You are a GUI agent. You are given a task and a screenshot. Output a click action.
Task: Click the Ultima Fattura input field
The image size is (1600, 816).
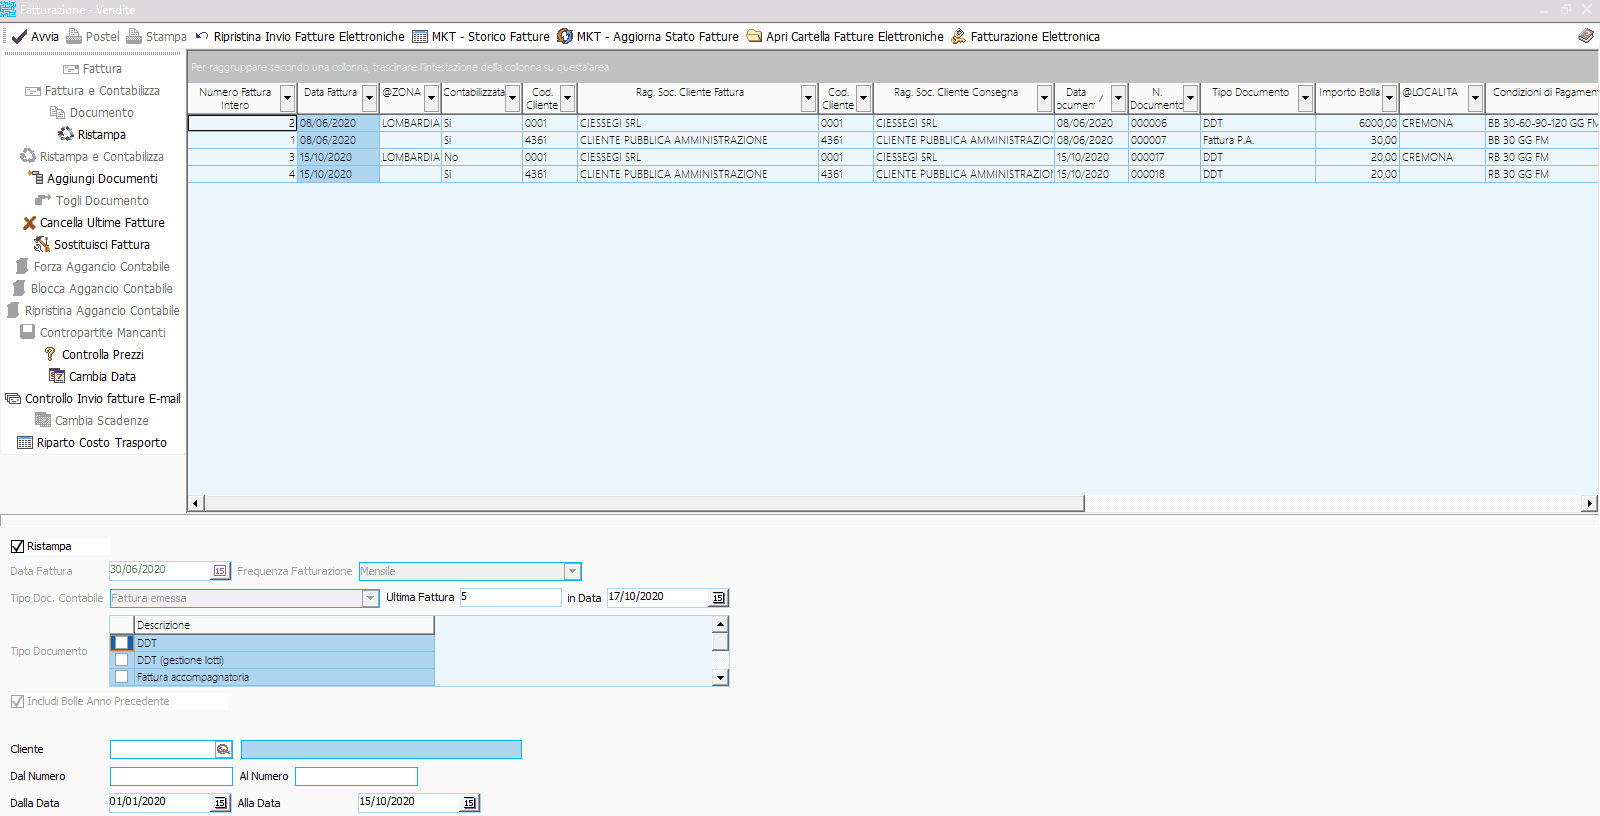[x=510, y=597]
